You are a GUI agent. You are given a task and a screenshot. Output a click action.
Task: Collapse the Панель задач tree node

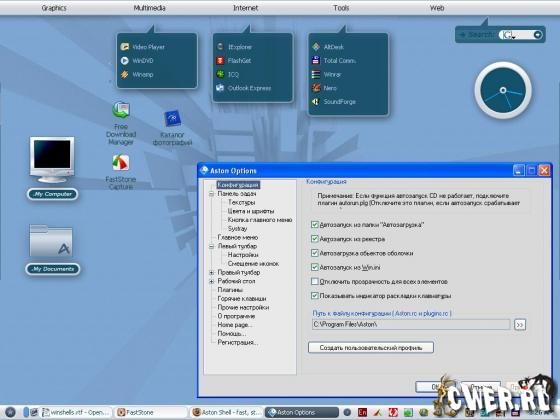pyautogui.click(x=211, y=194)
